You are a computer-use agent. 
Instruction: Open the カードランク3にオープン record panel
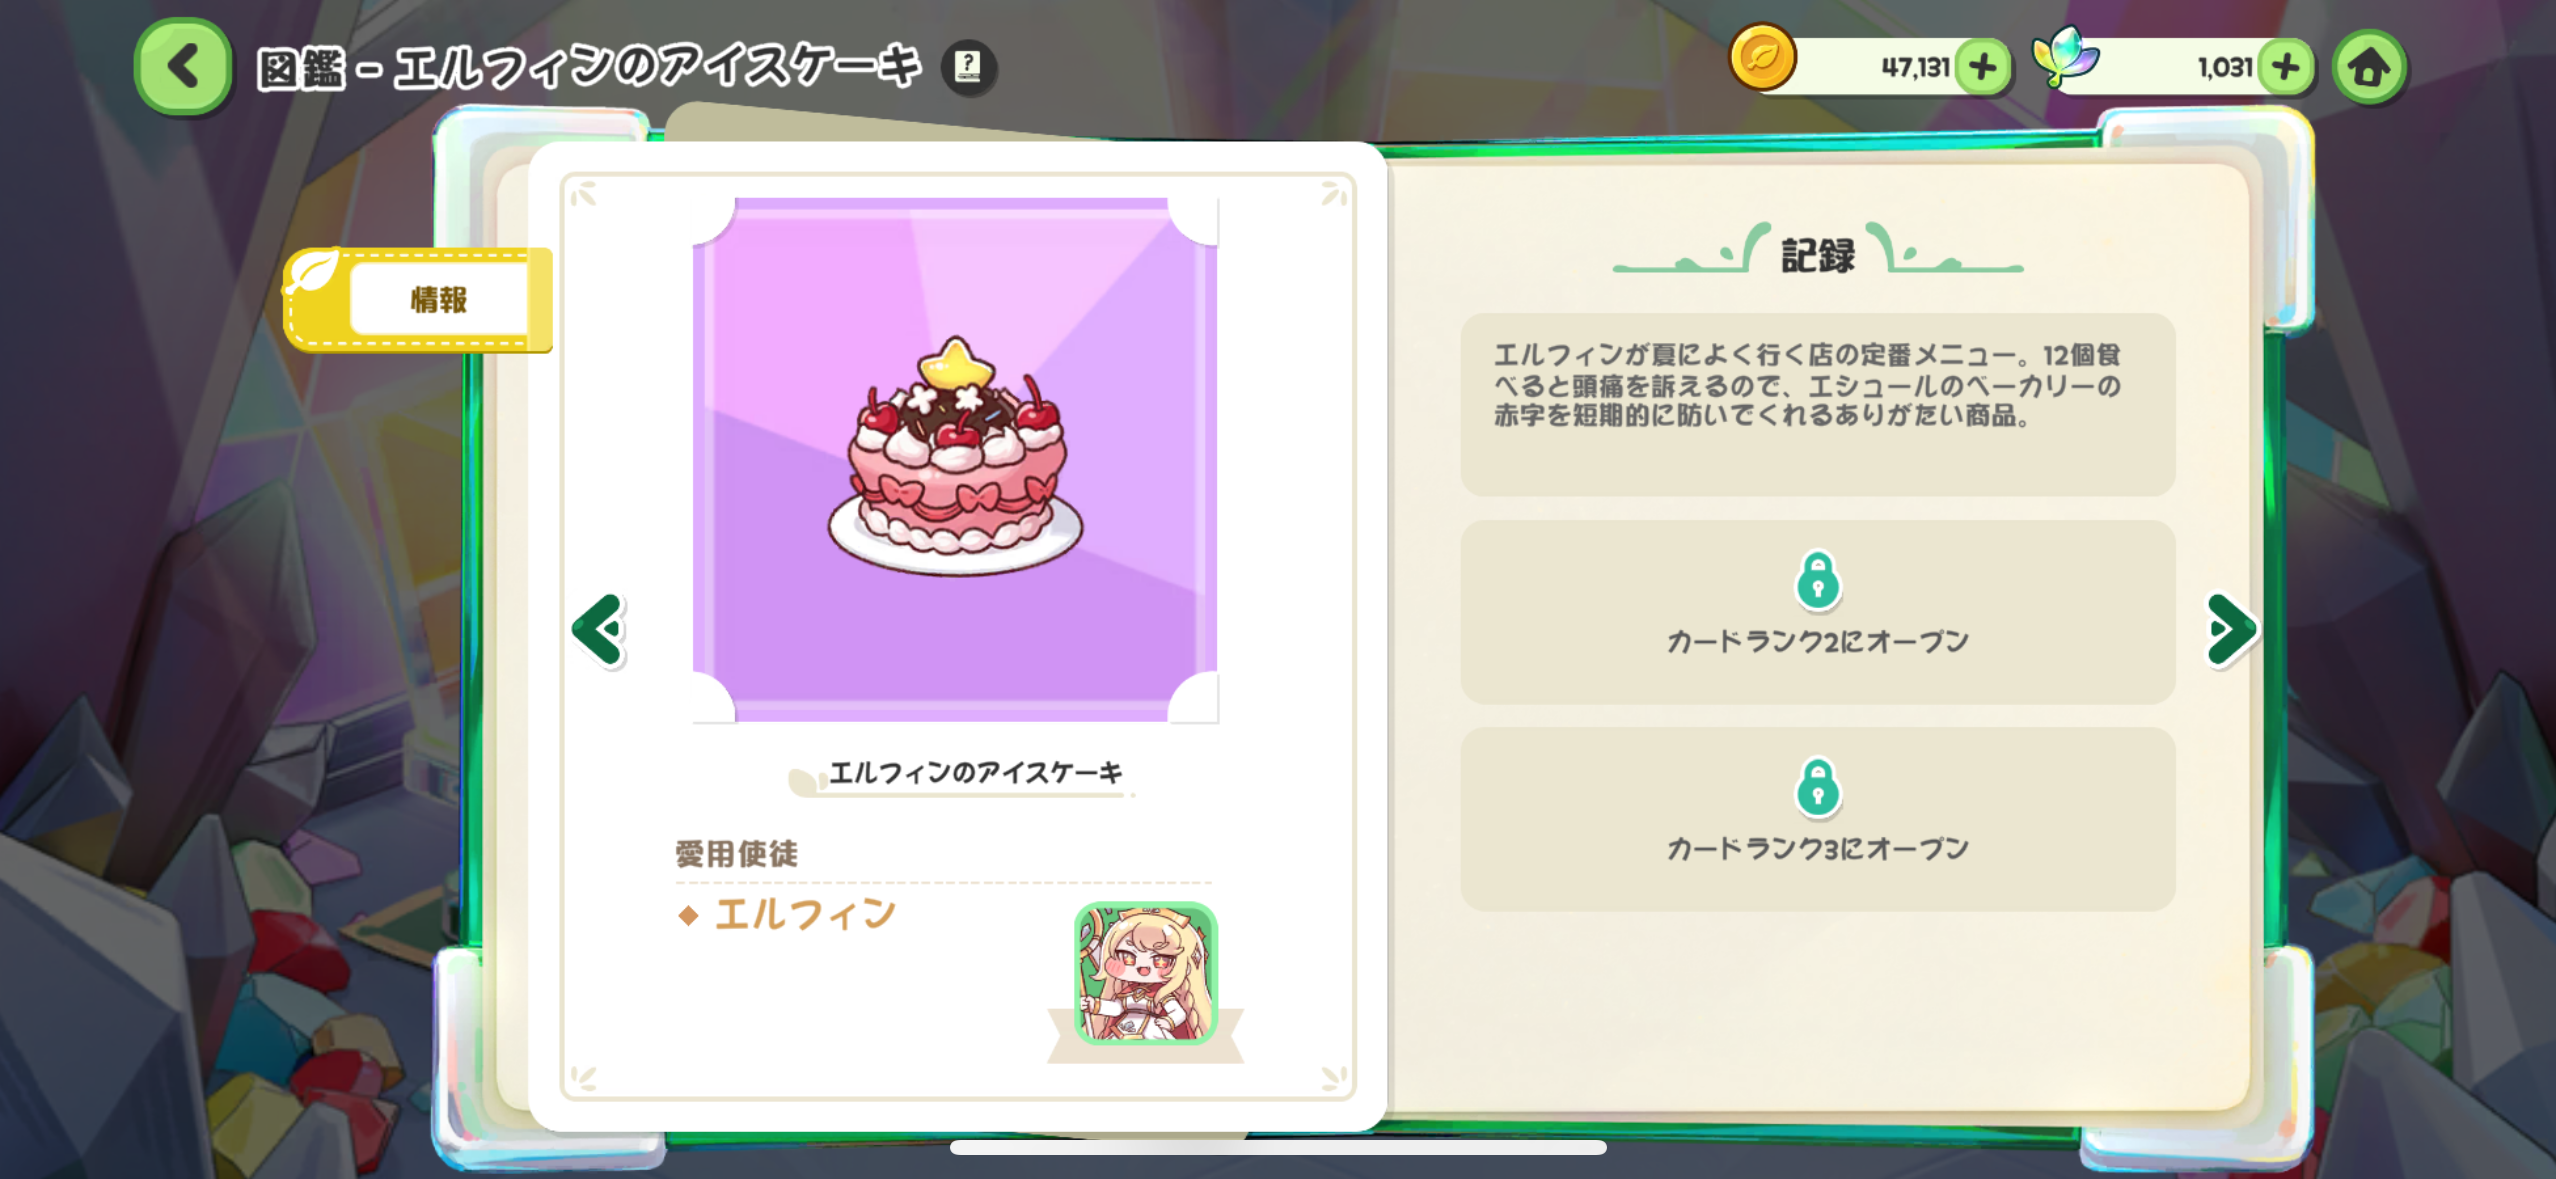click(1818, 819)
